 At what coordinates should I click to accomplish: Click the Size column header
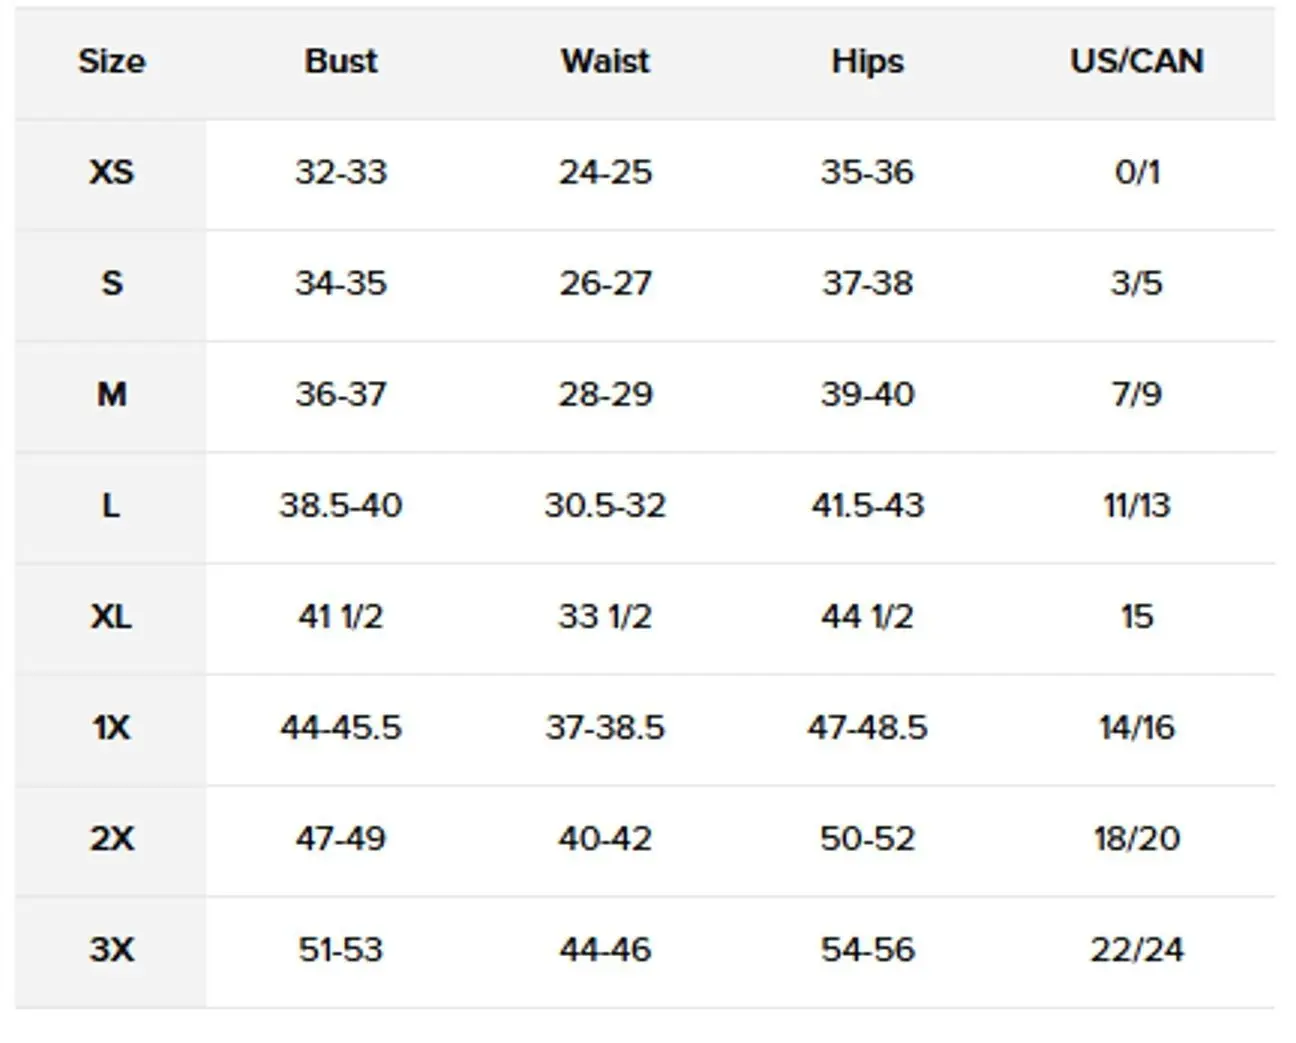112,62
